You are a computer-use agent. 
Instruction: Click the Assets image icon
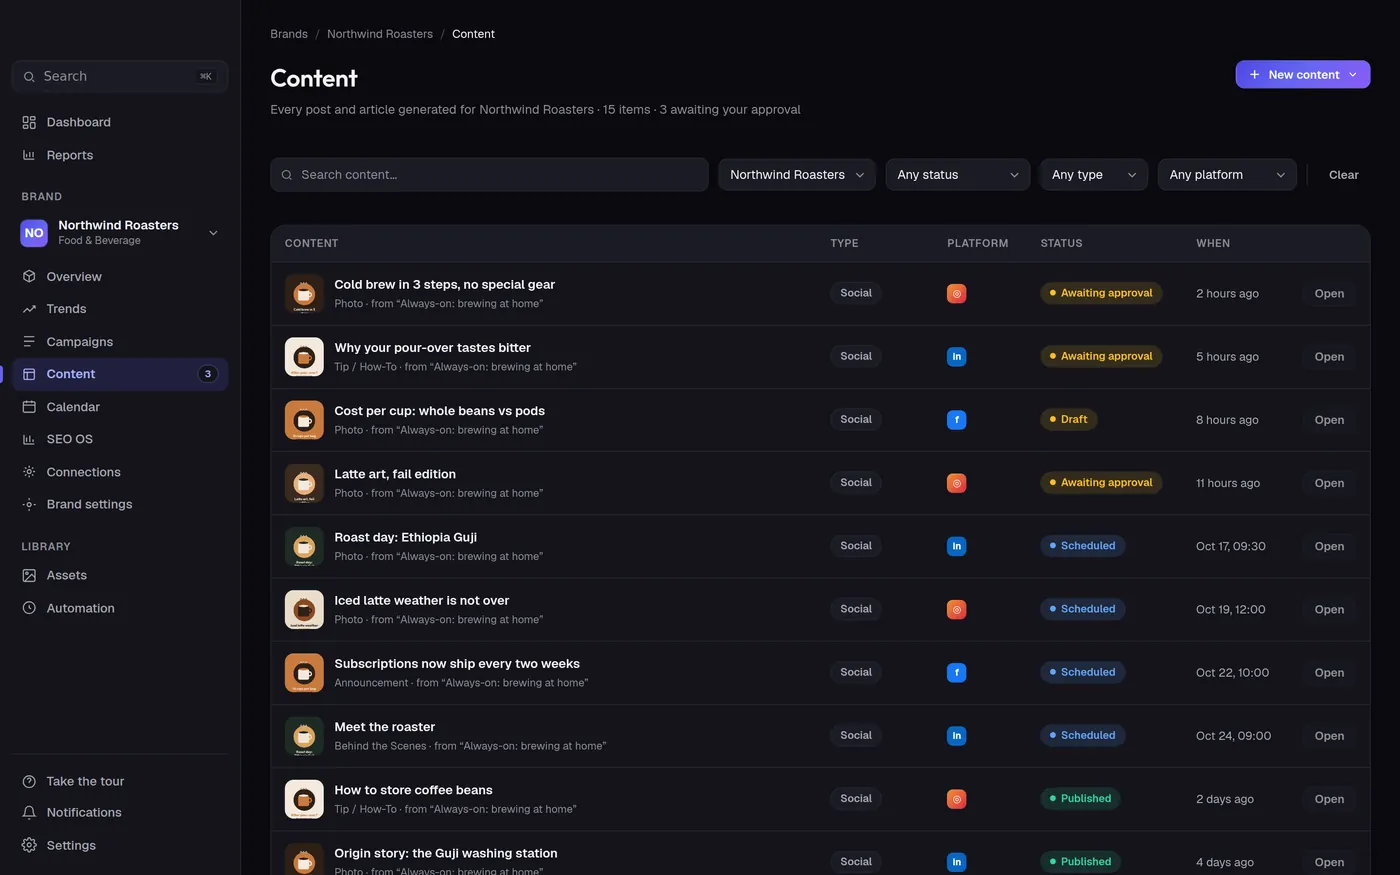pyautogui.click(x=29, y=575)
